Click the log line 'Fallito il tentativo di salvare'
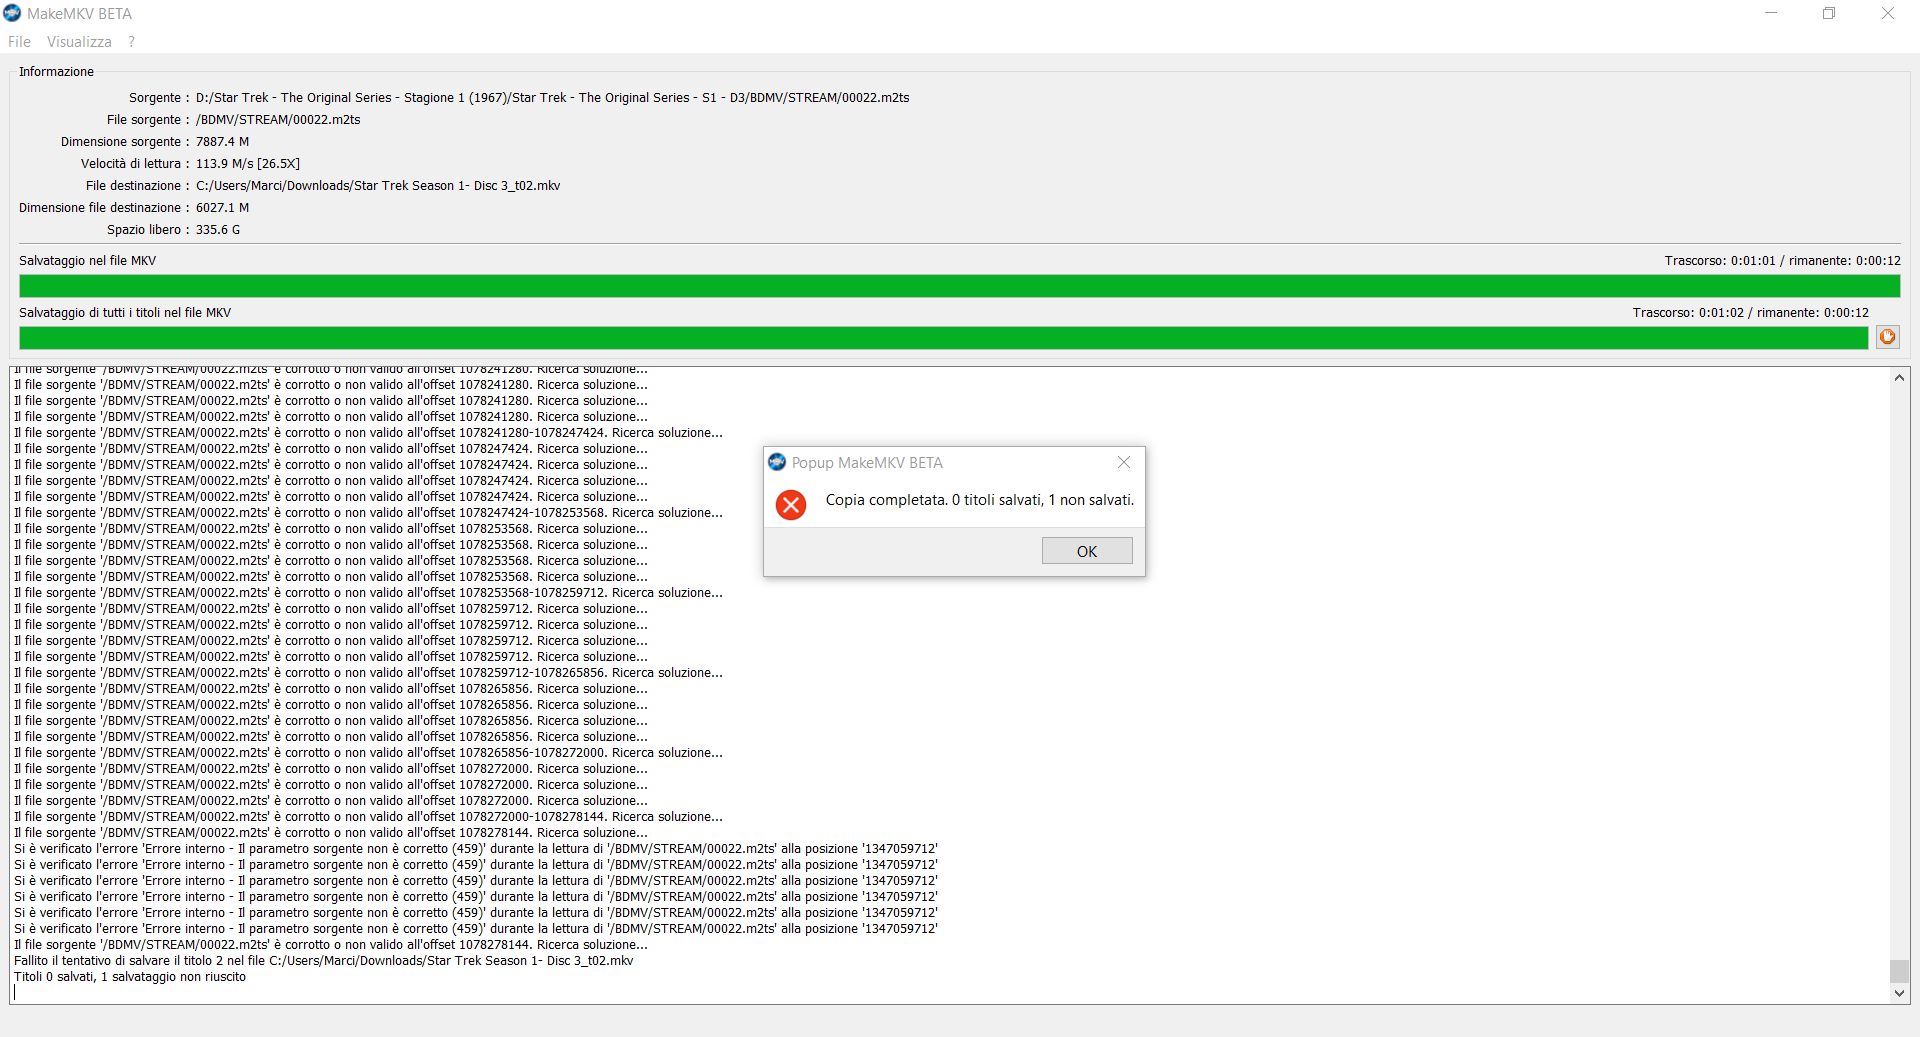Image resolution: width=1920 pixels, height=1037 pixels. tap(324, 961)
